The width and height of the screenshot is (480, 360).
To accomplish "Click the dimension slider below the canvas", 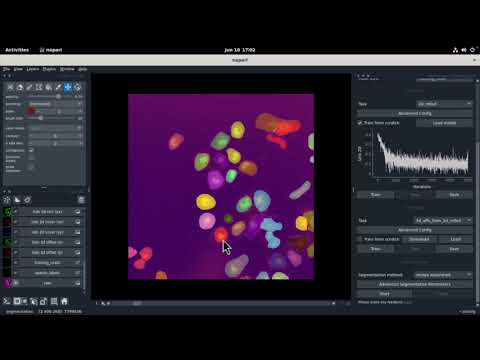I will (220, 303).
